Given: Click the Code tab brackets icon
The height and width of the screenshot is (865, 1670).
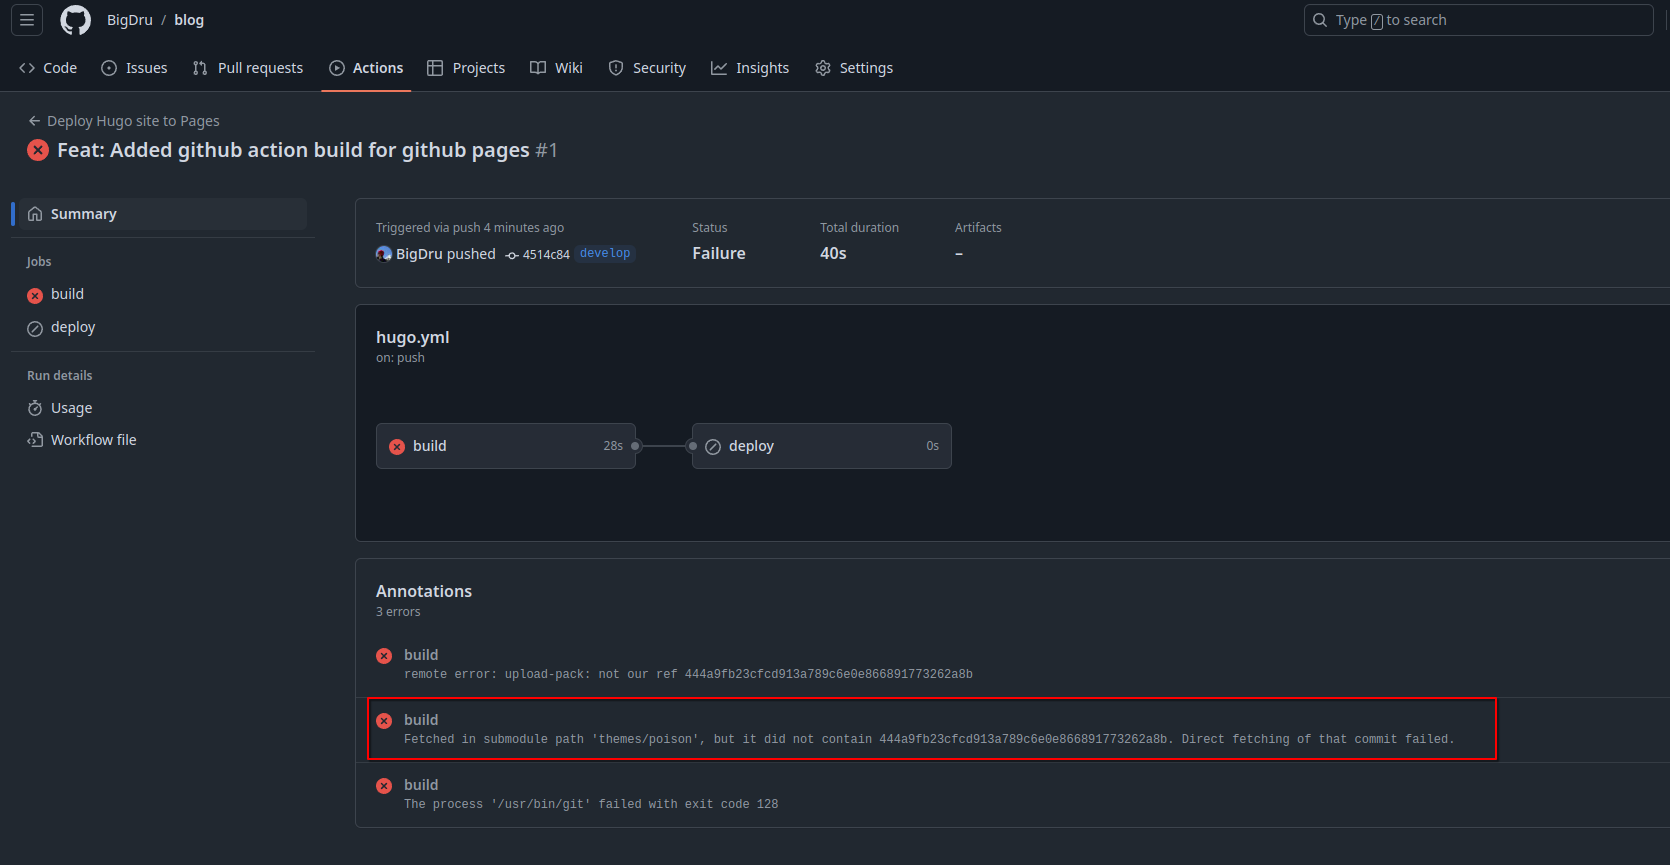Looking at the screenshot, I should (x=27, y=68).
